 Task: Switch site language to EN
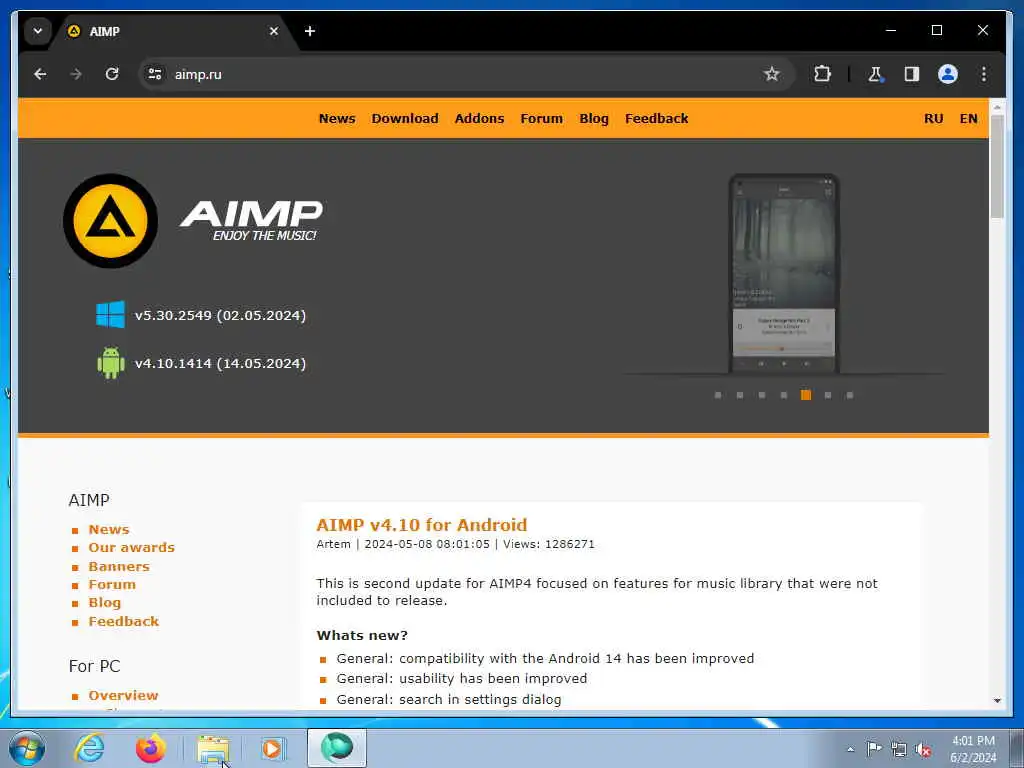click(968, 119)
